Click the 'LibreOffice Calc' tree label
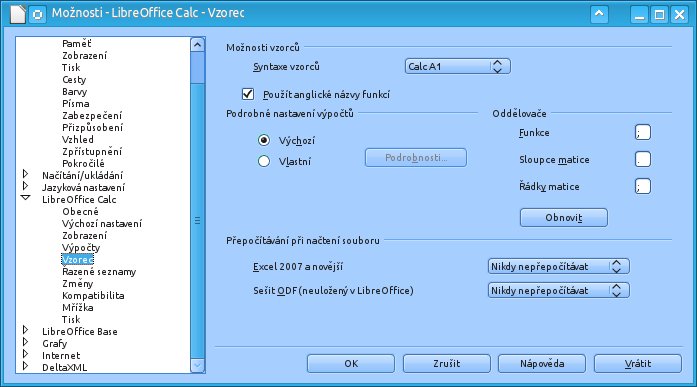 click(79, 199)
